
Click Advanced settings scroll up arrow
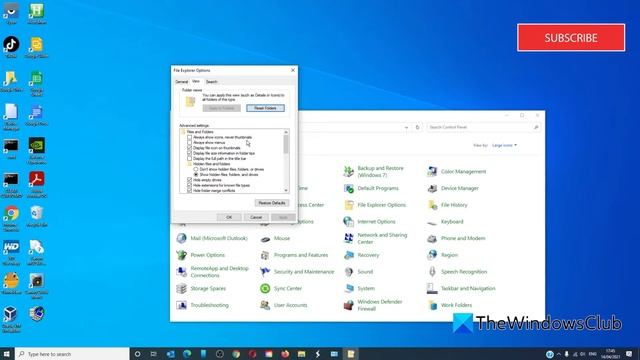pyautogui.click(x=286, y=132)
